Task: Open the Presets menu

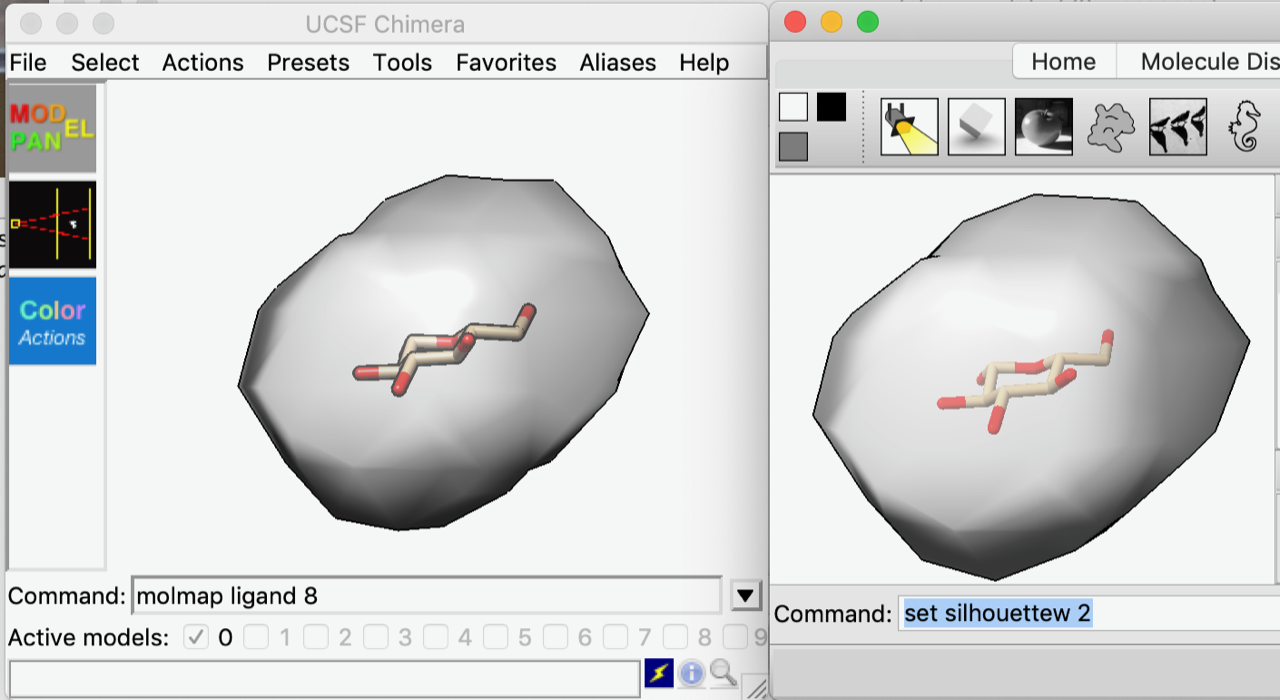Action: pyautogui.click(x=308, y=62)
